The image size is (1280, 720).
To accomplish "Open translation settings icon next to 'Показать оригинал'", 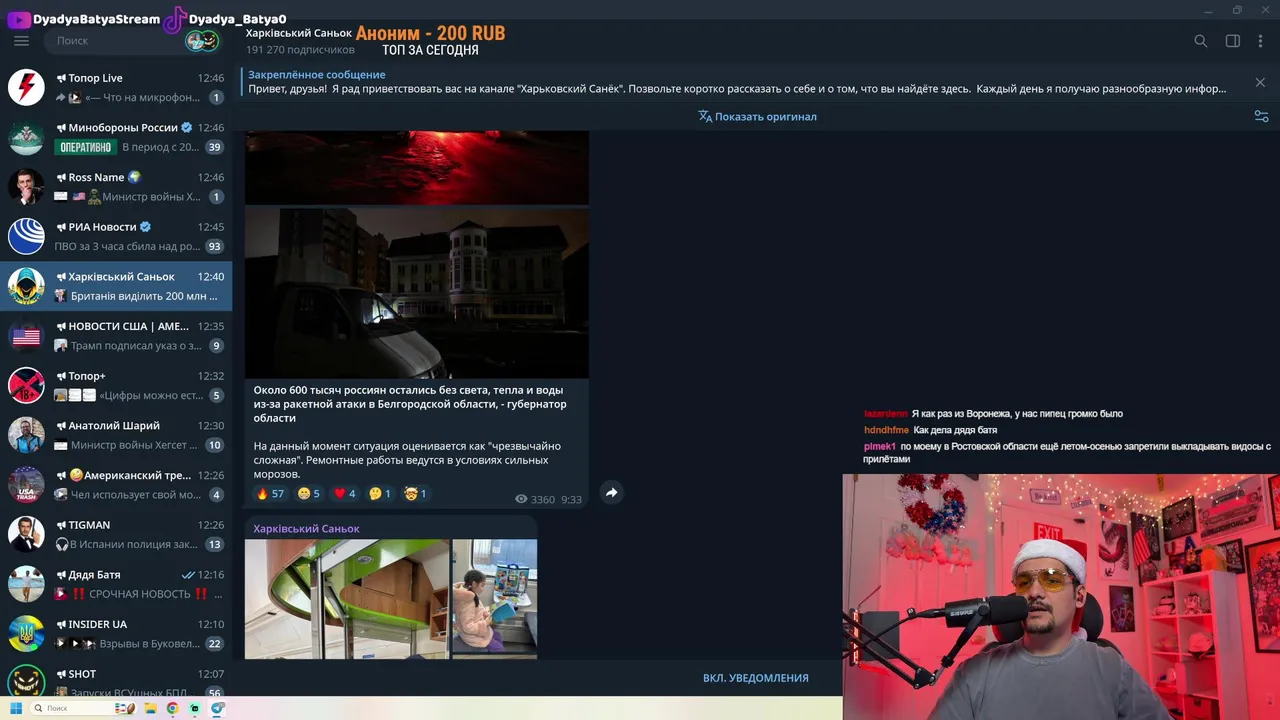I will coord(1261,116).
